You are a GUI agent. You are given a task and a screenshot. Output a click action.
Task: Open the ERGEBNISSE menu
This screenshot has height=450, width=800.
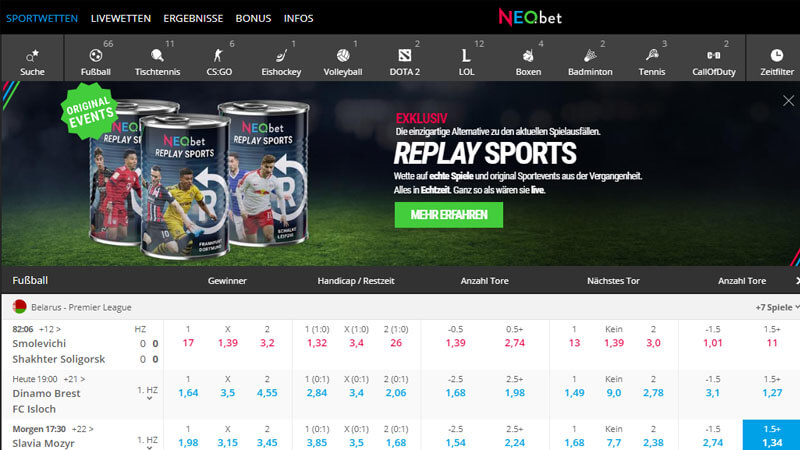pyautogui.click(x=193, y=18)
